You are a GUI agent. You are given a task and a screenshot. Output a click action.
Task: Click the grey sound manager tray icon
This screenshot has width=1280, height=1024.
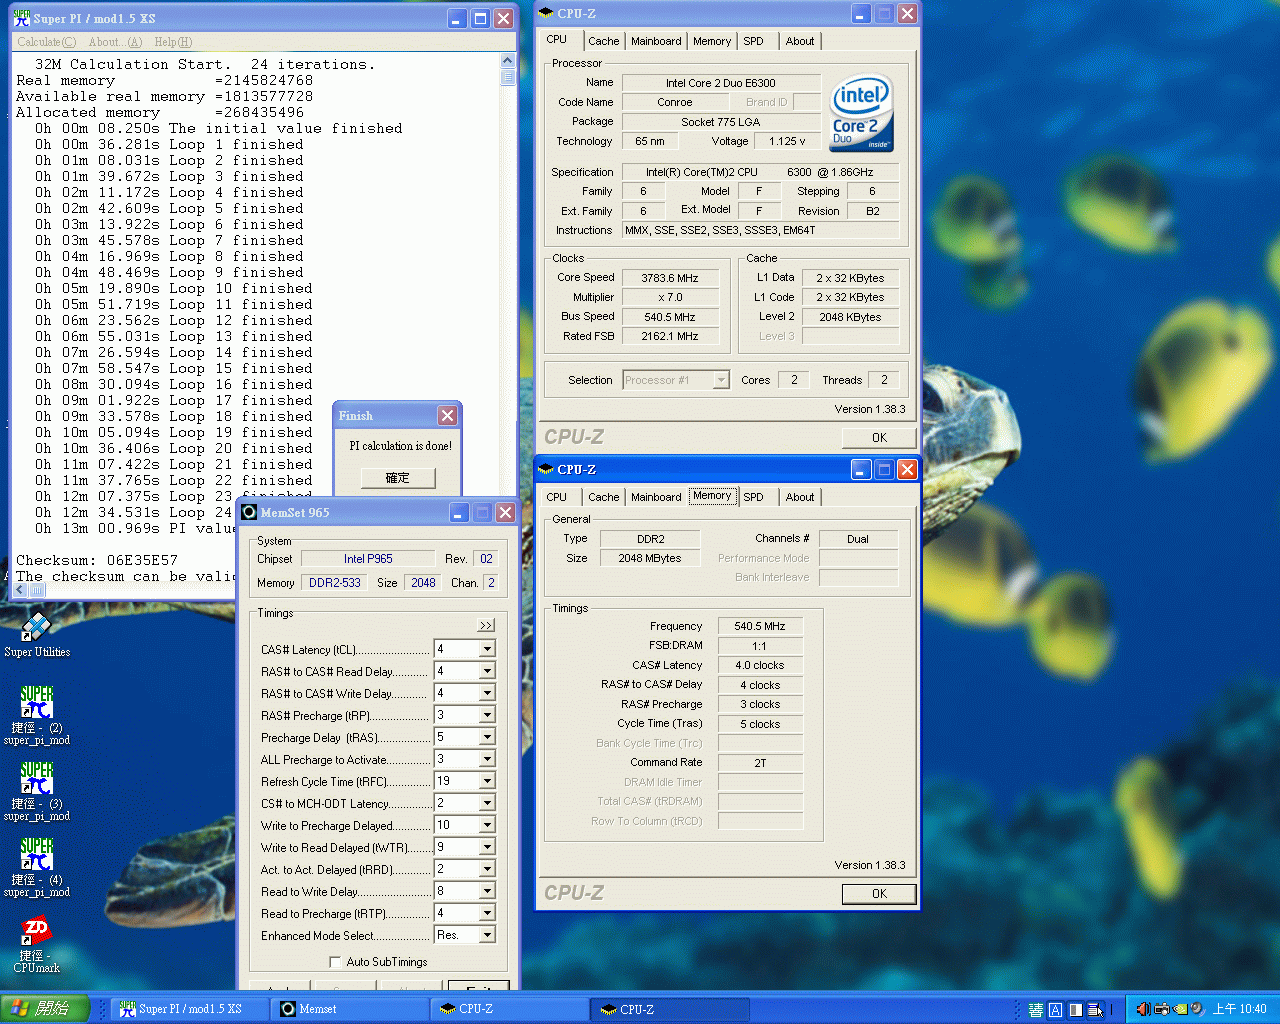[x=1198, y=1009]
